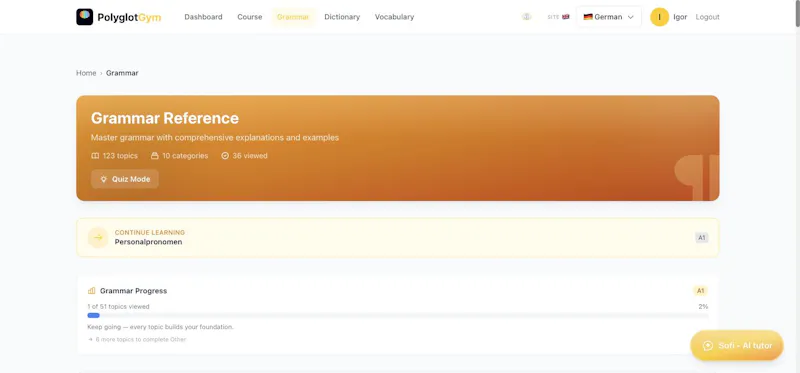
Task: Open the Dictionary page
Action: [x=342, y=17]
